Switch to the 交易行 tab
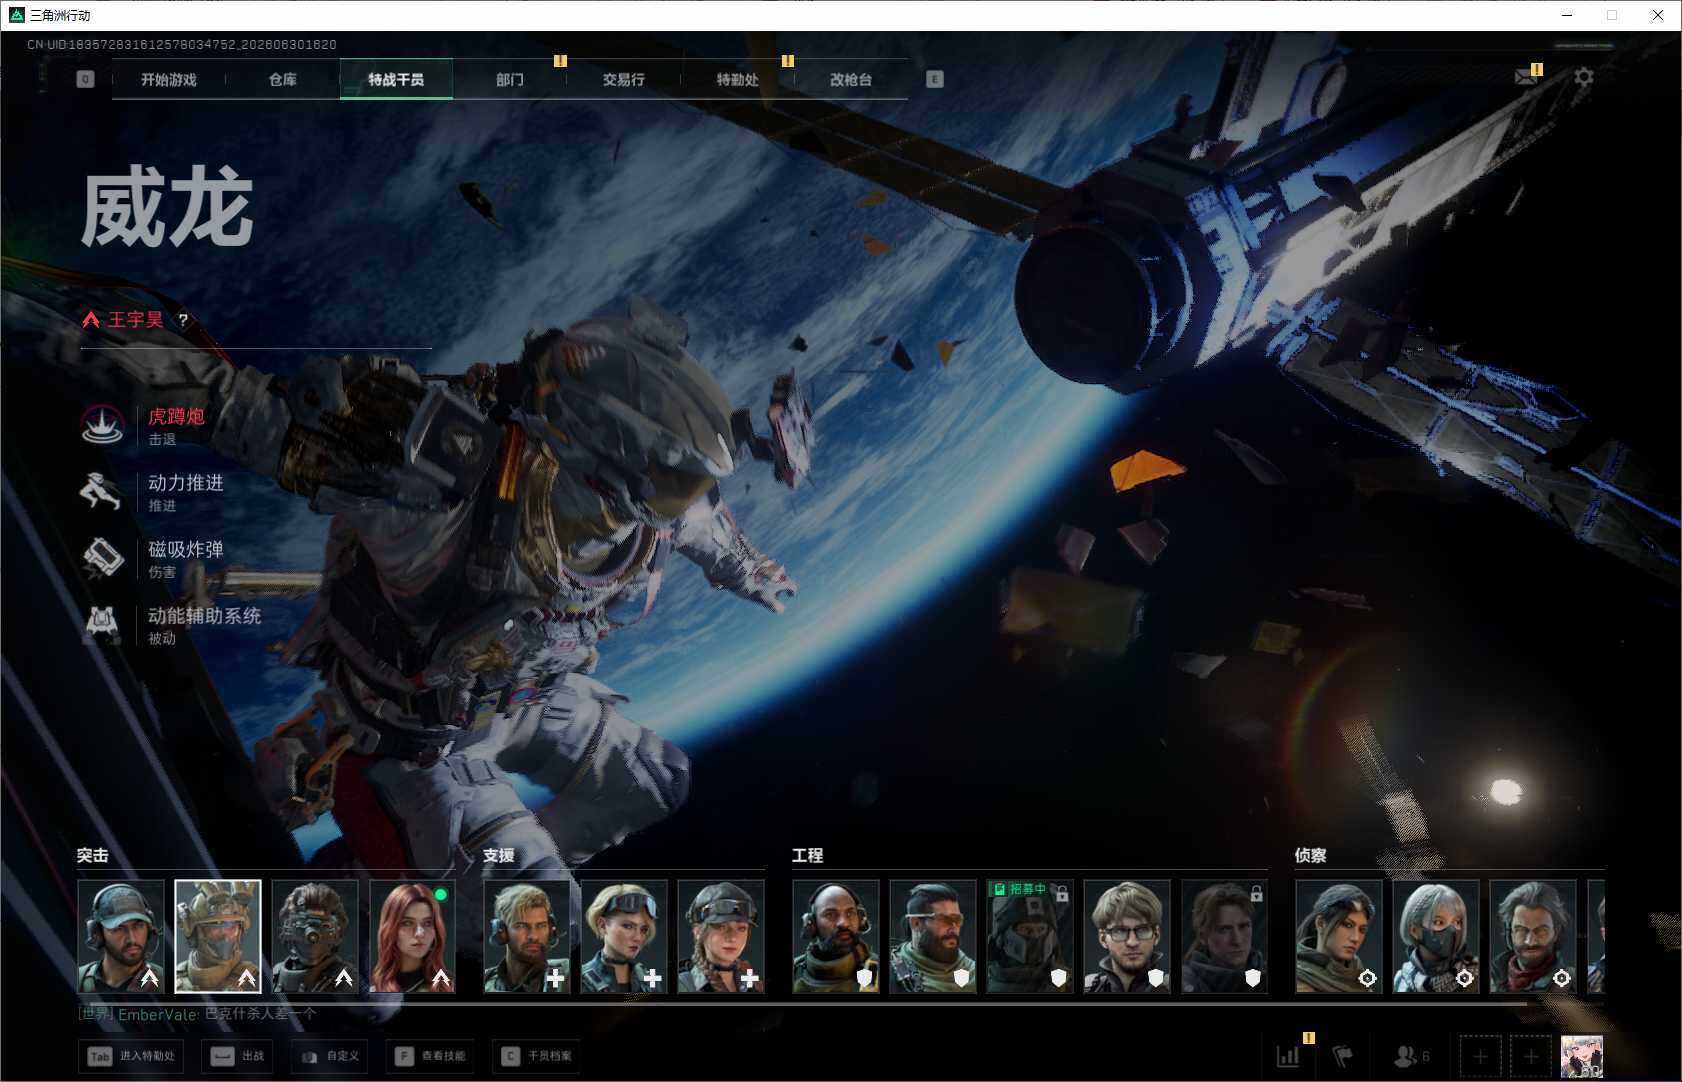Screen dimensions: 1682x1082 pyautogui.click(x=624, y=79)
